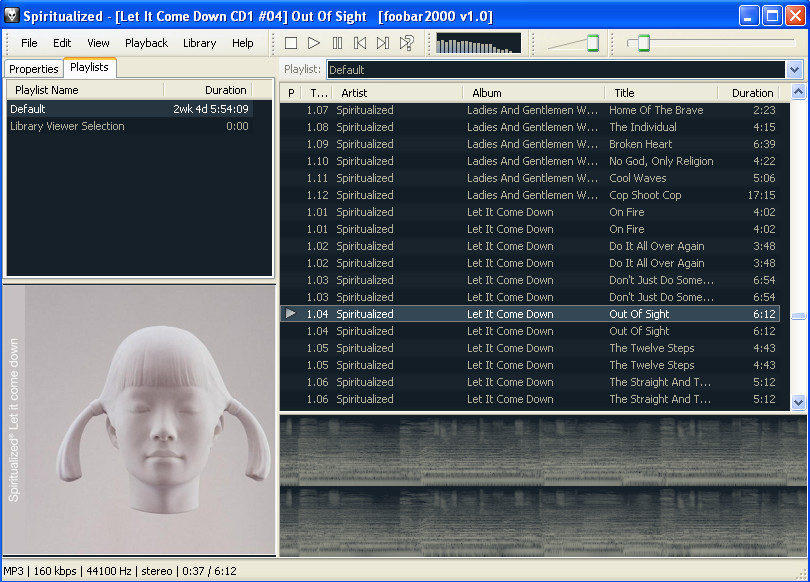The image size is (810, 582).
Task: Open the Playlist dropdown arrow
Action: [x=795, y=69]
